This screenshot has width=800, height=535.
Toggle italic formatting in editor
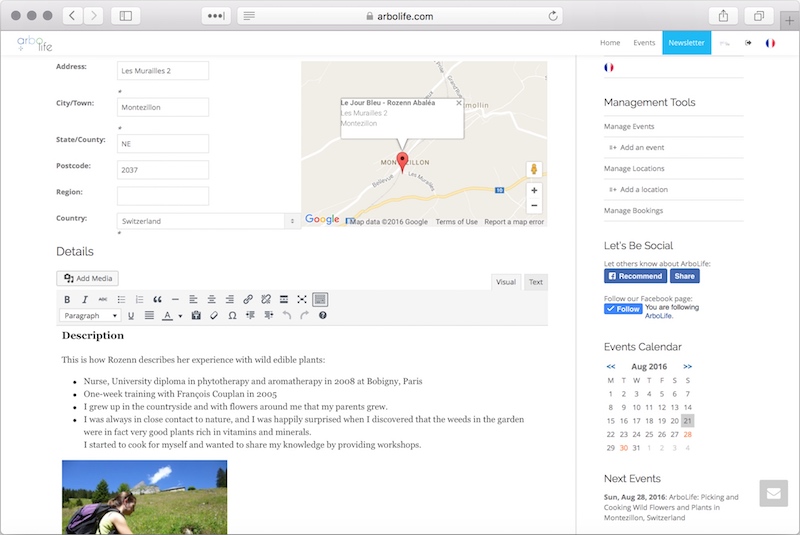[x=85, y=299]
